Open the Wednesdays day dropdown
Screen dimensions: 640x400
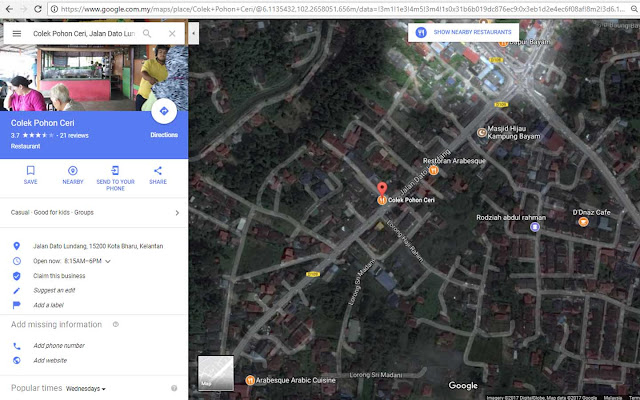[86, 389]
